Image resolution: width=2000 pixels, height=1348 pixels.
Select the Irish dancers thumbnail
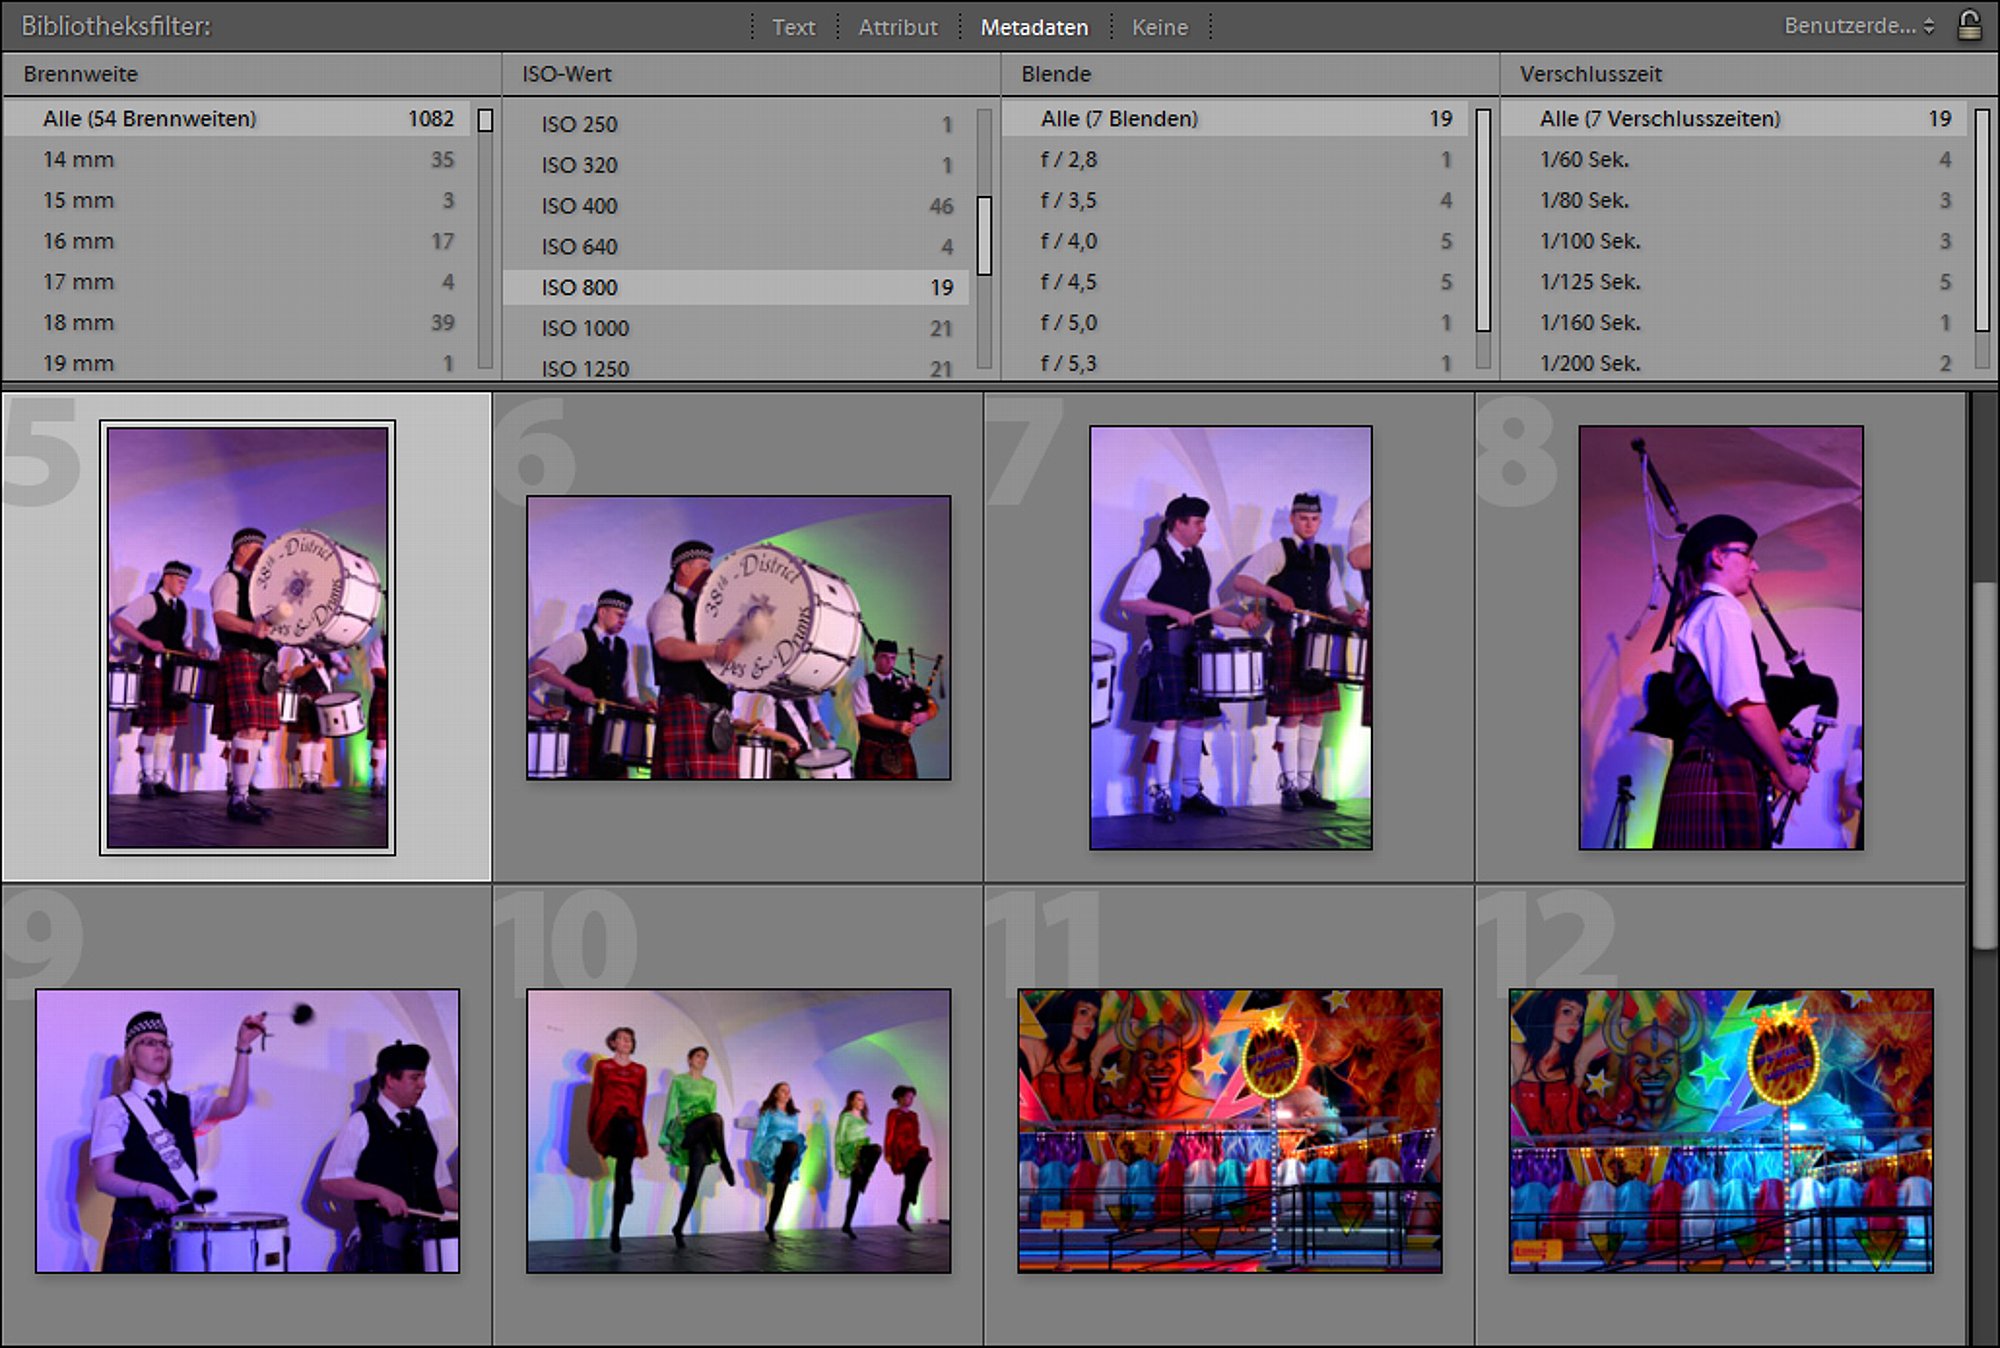point(738,1131)
